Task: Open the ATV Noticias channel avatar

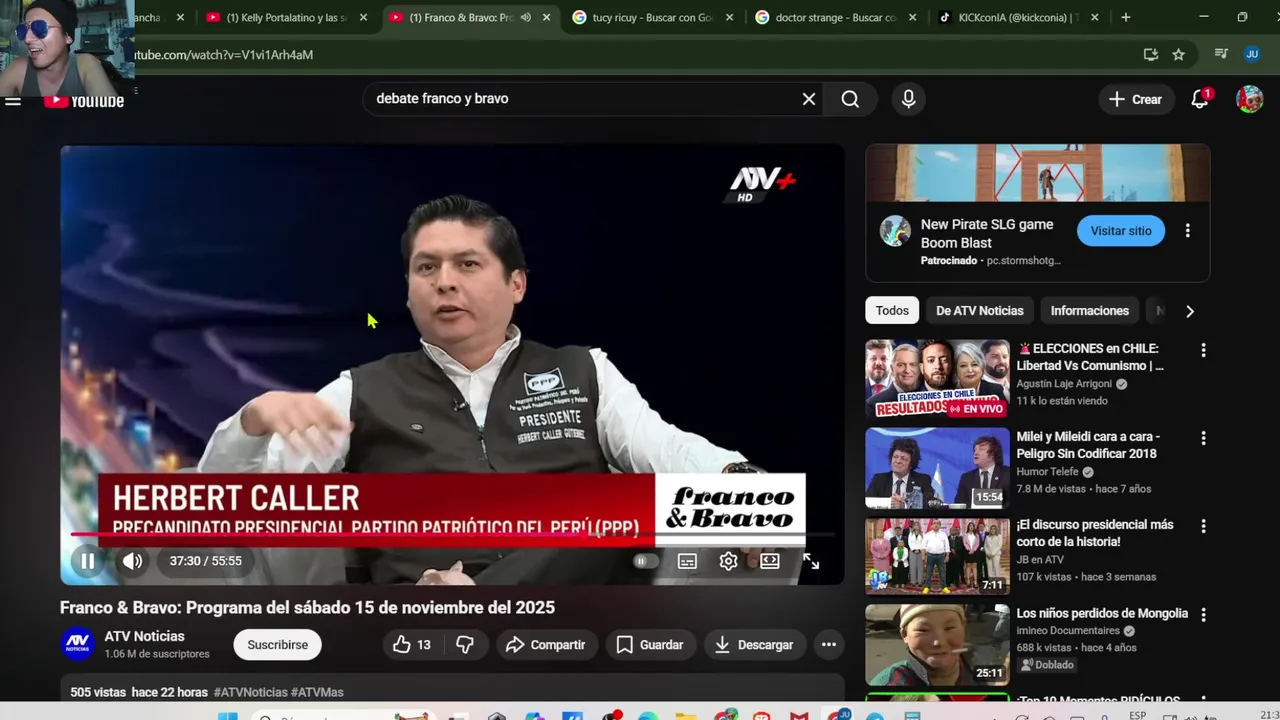Action: [78, 644]
